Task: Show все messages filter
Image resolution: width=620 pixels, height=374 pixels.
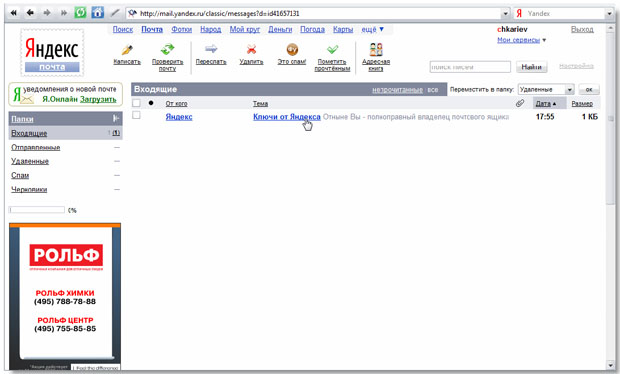Action: click(x=433, y=90)
